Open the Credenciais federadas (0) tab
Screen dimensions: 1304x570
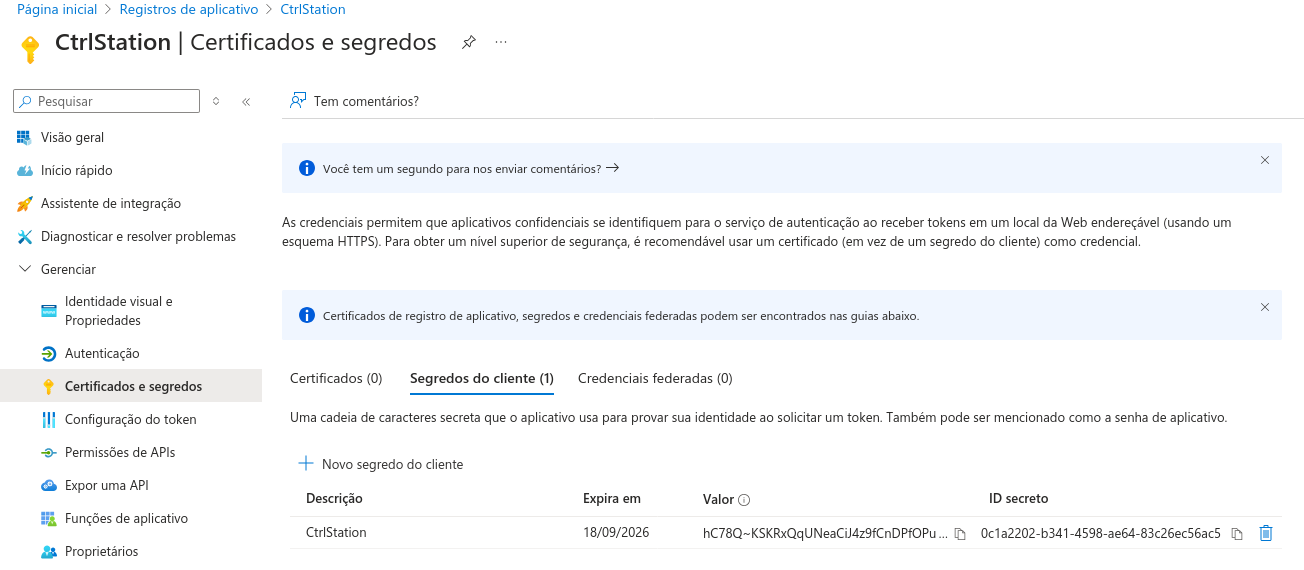pyautogui.click(x=655, y=379)
